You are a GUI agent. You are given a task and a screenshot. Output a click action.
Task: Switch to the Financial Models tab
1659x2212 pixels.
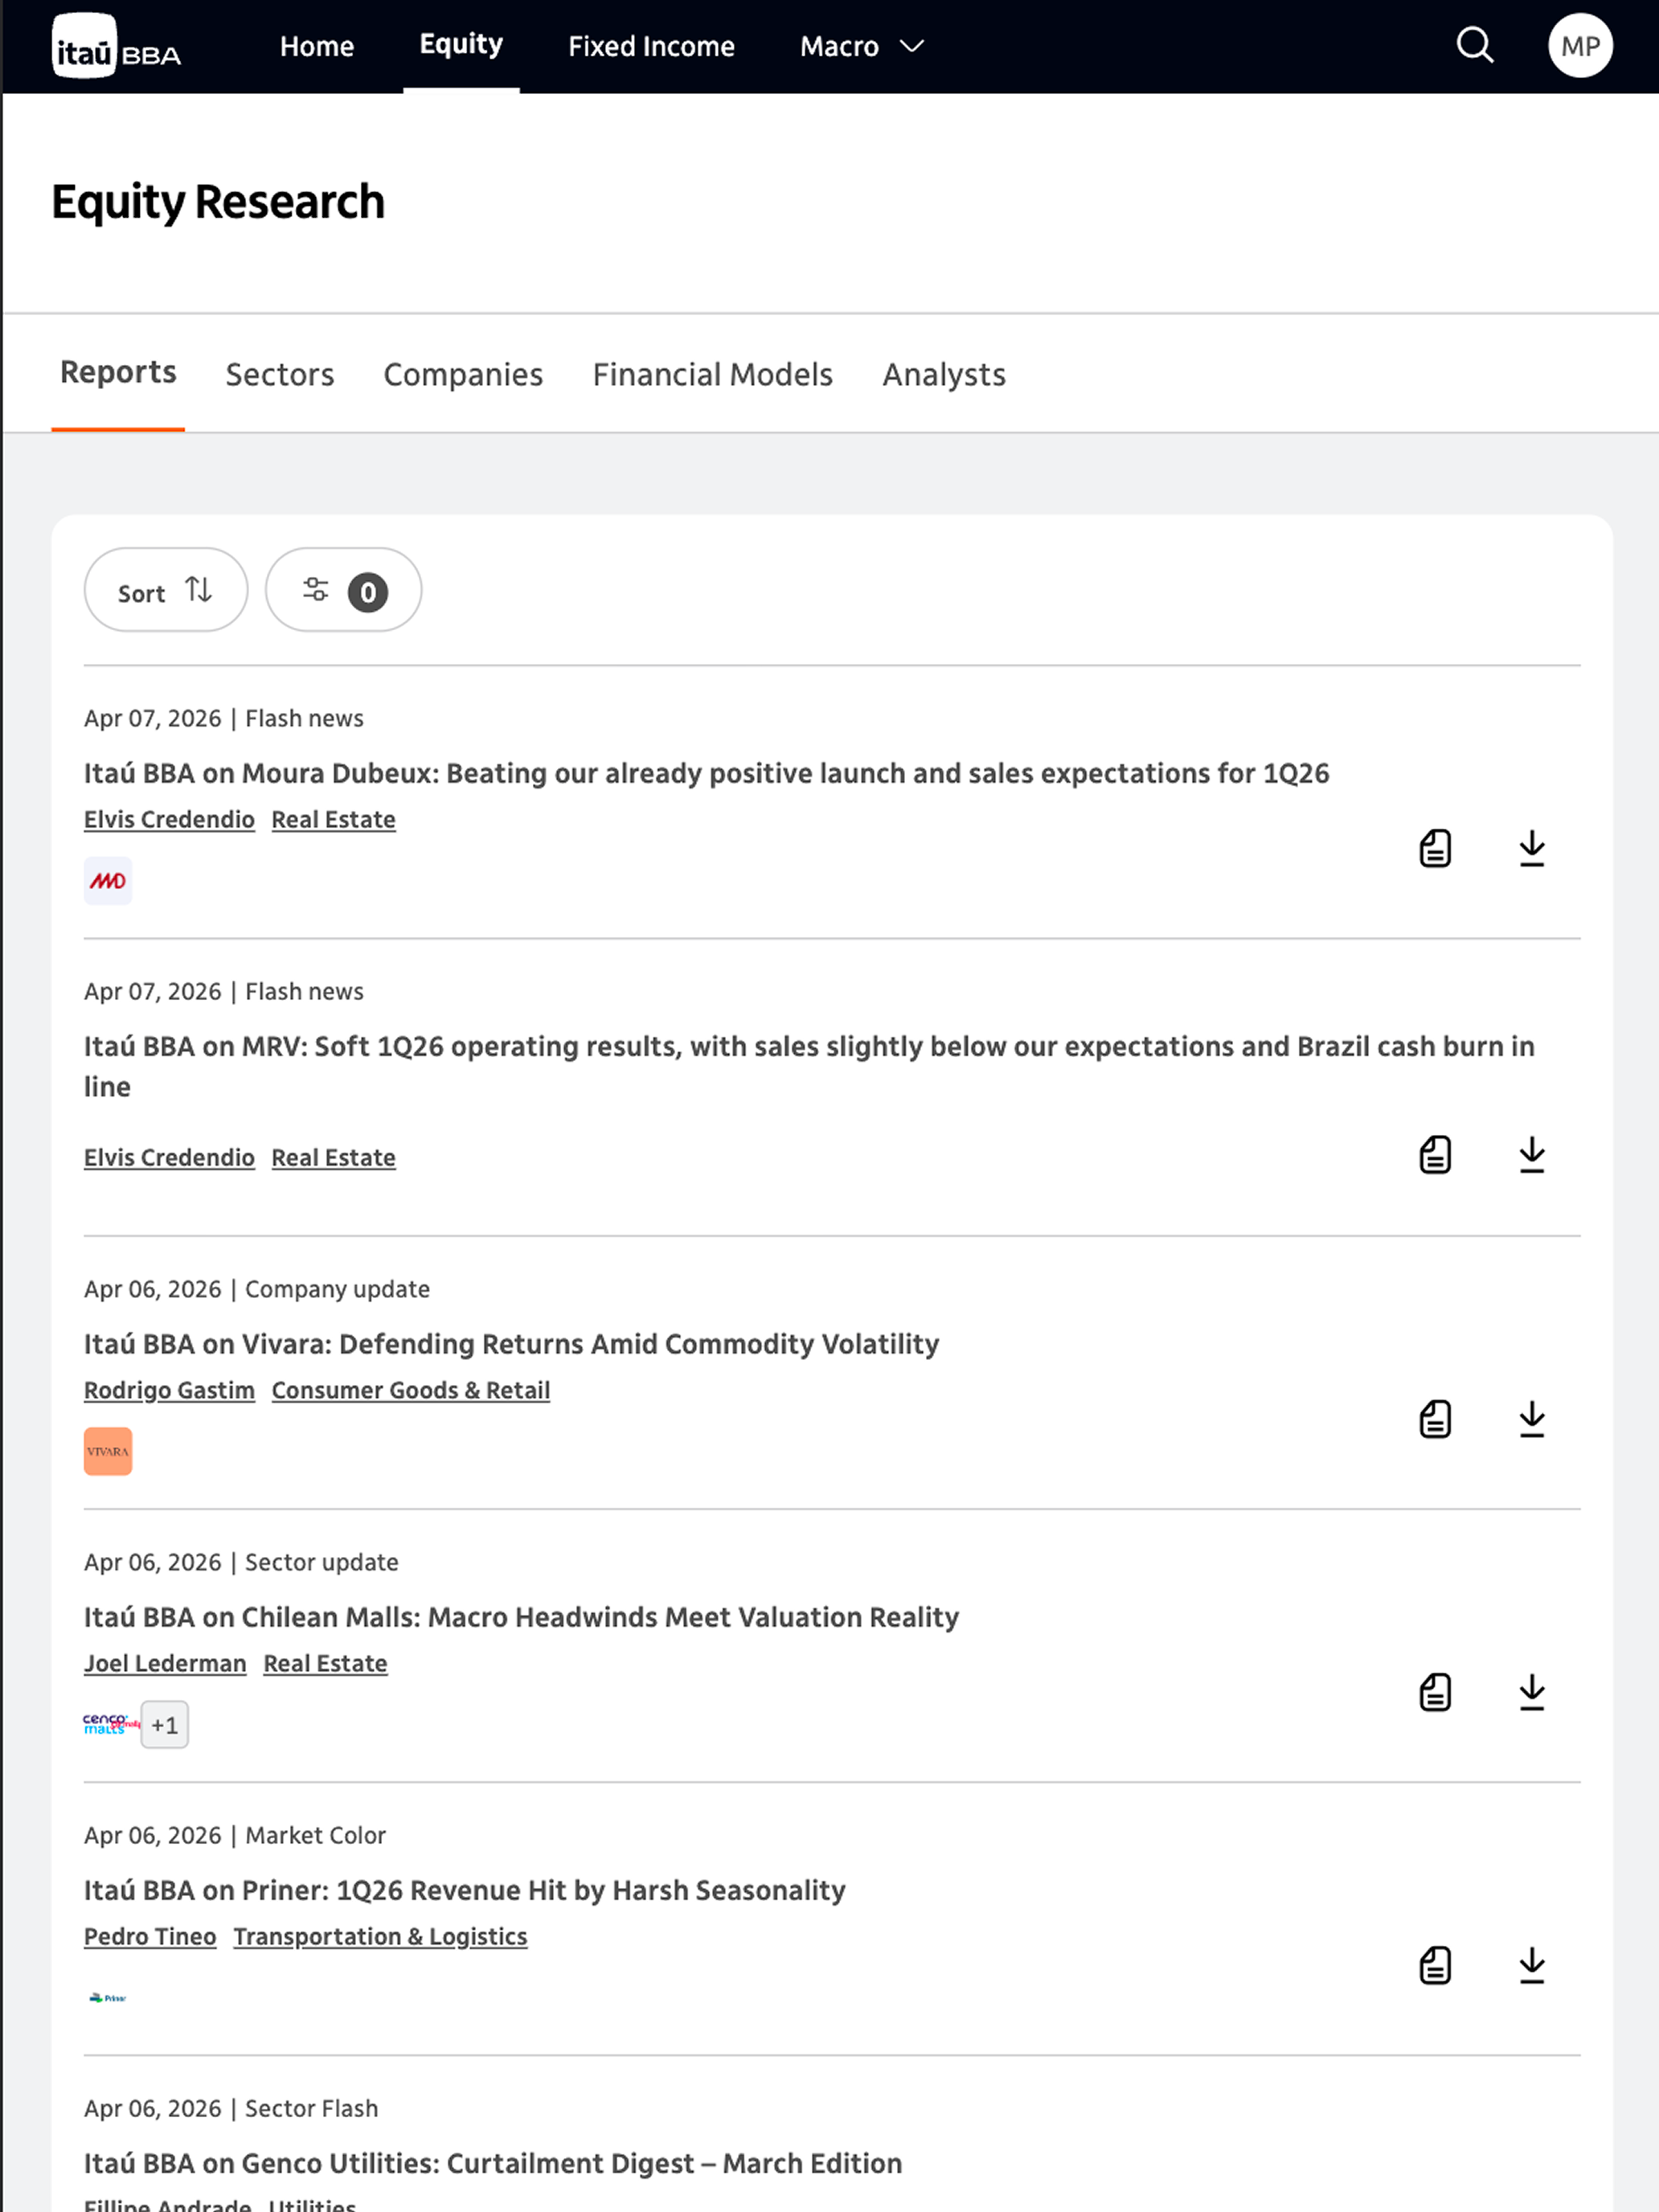pos(712,374)
